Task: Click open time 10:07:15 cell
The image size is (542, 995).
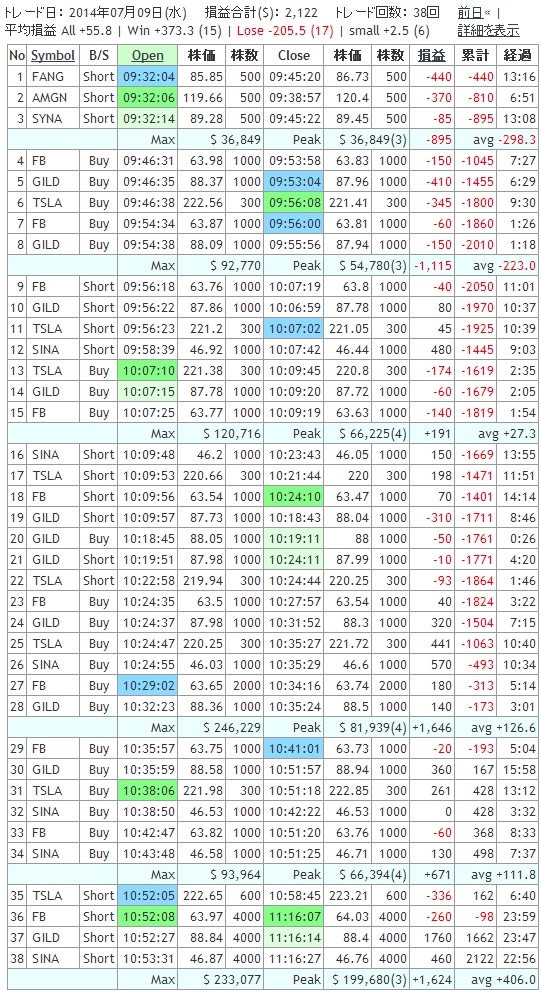Action: [147, 391]
